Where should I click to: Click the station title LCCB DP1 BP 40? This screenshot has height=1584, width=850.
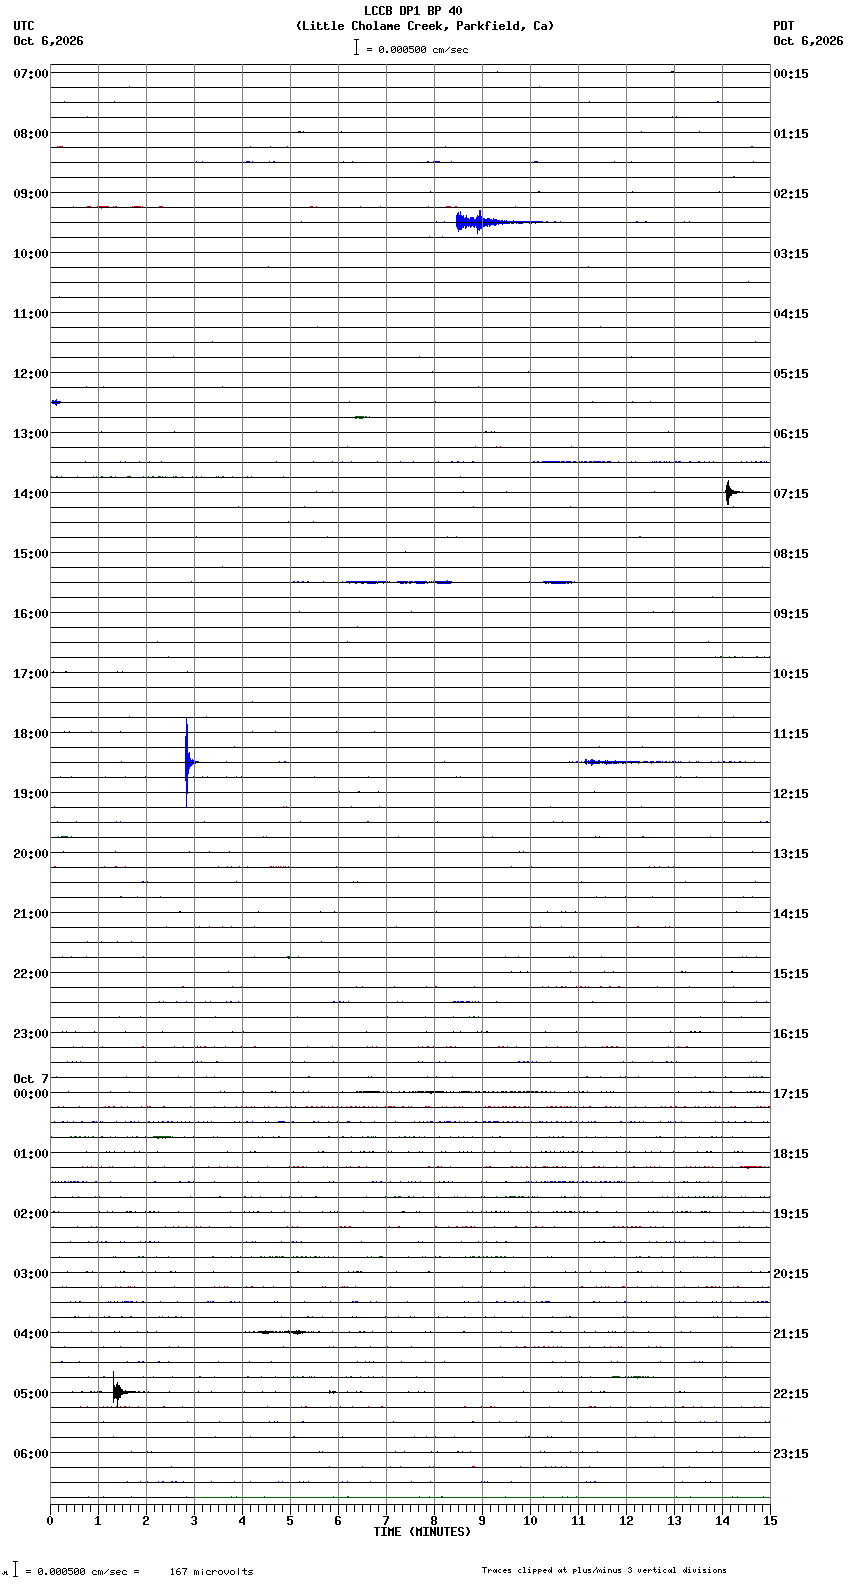pos(413,11)
